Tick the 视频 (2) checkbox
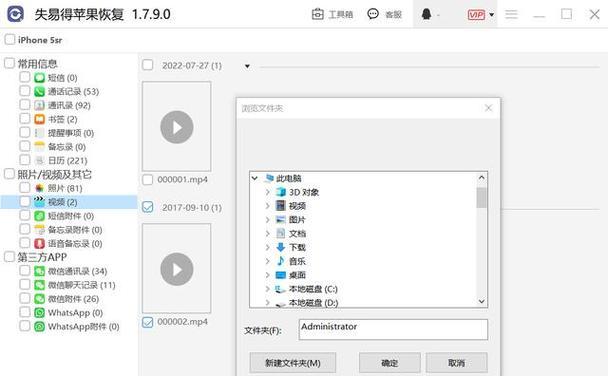 (x=24, y=201)
